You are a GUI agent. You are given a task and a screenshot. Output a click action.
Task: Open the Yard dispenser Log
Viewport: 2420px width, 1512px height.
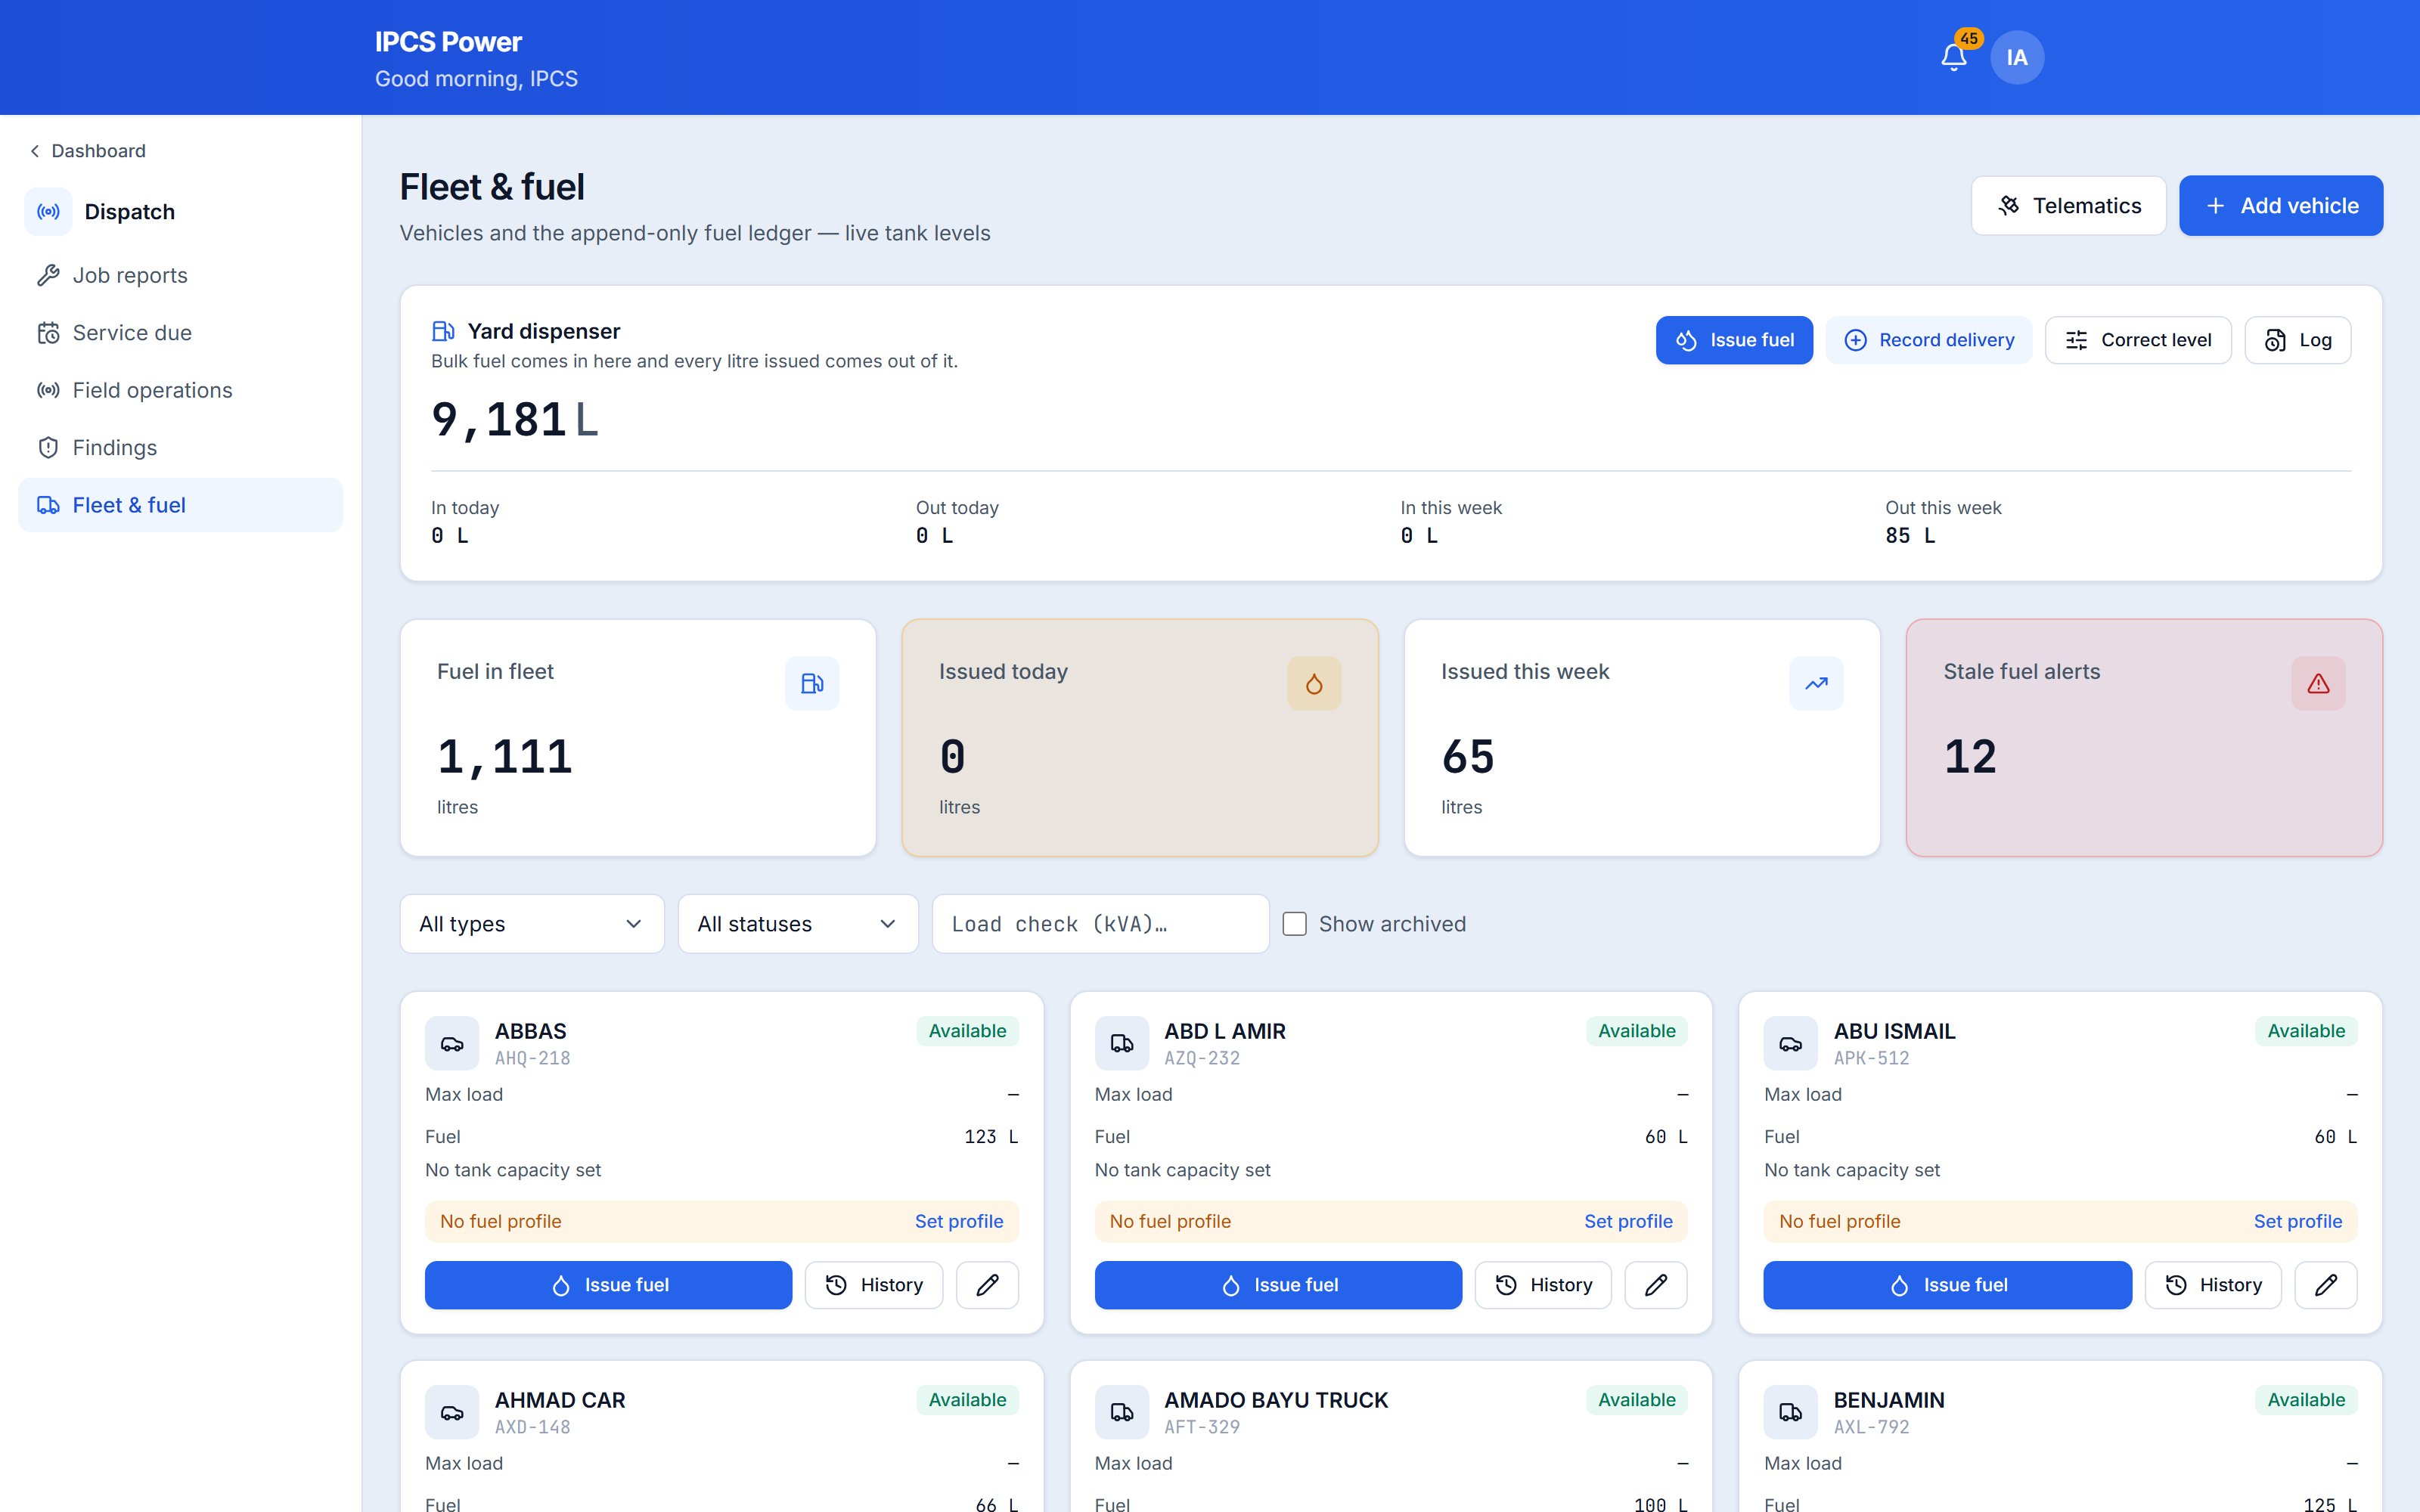click(x=2297, y=340)
